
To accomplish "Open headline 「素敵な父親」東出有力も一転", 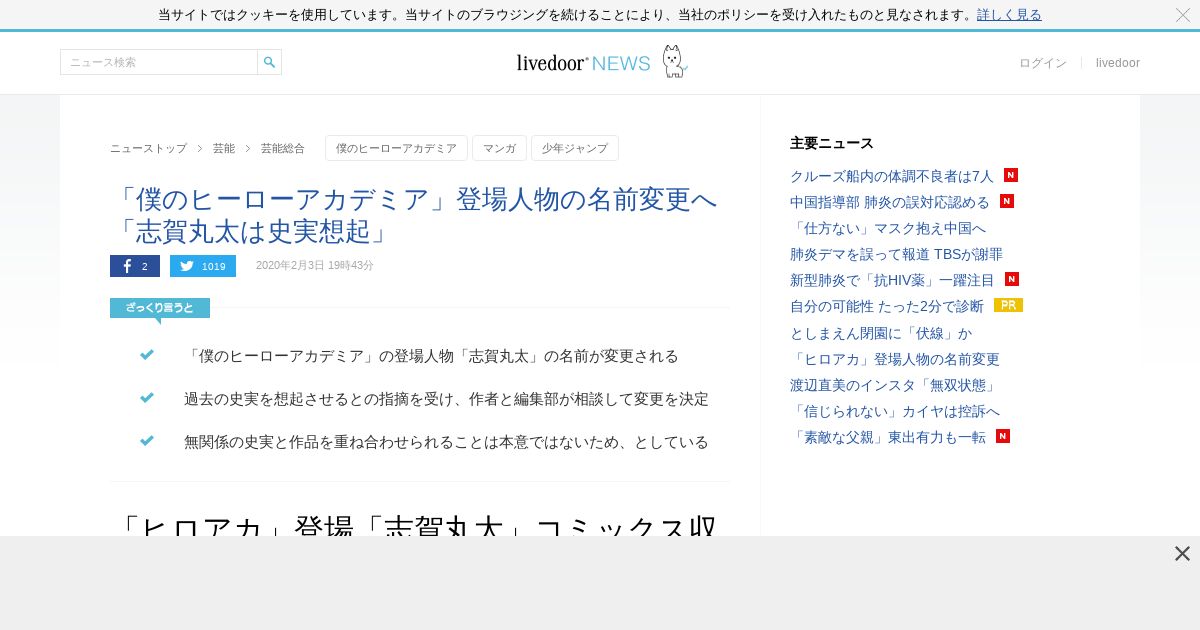I will (888, 437).
